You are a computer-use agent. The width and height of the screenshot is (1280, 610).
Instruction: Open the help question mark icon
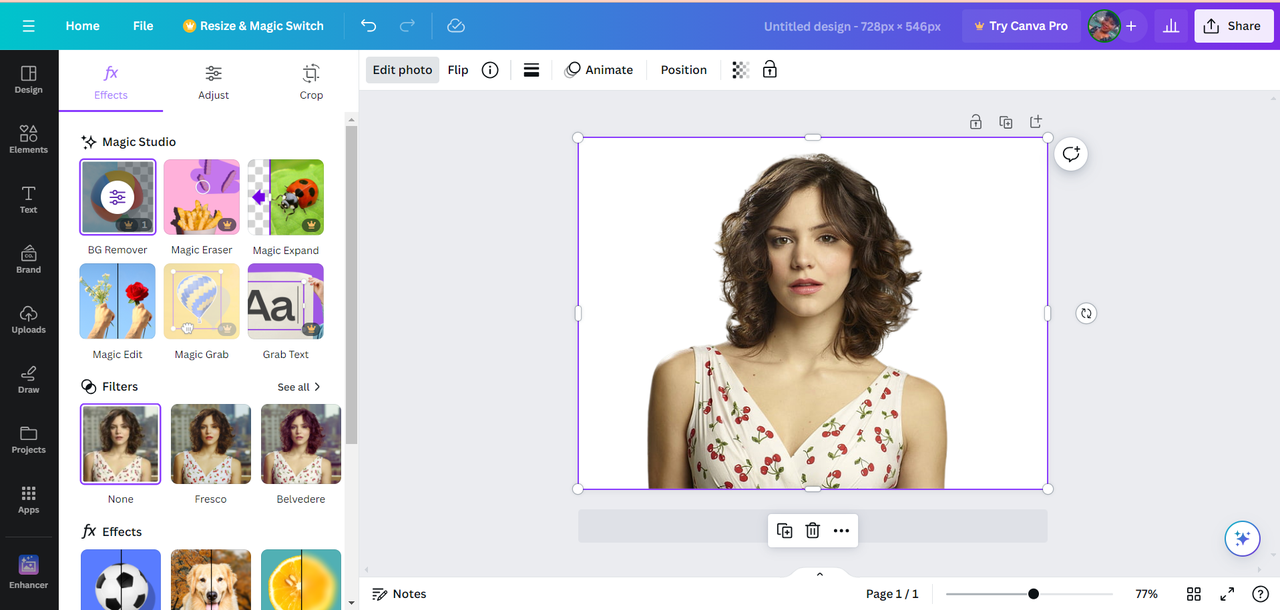click(x=1260, y=594)
